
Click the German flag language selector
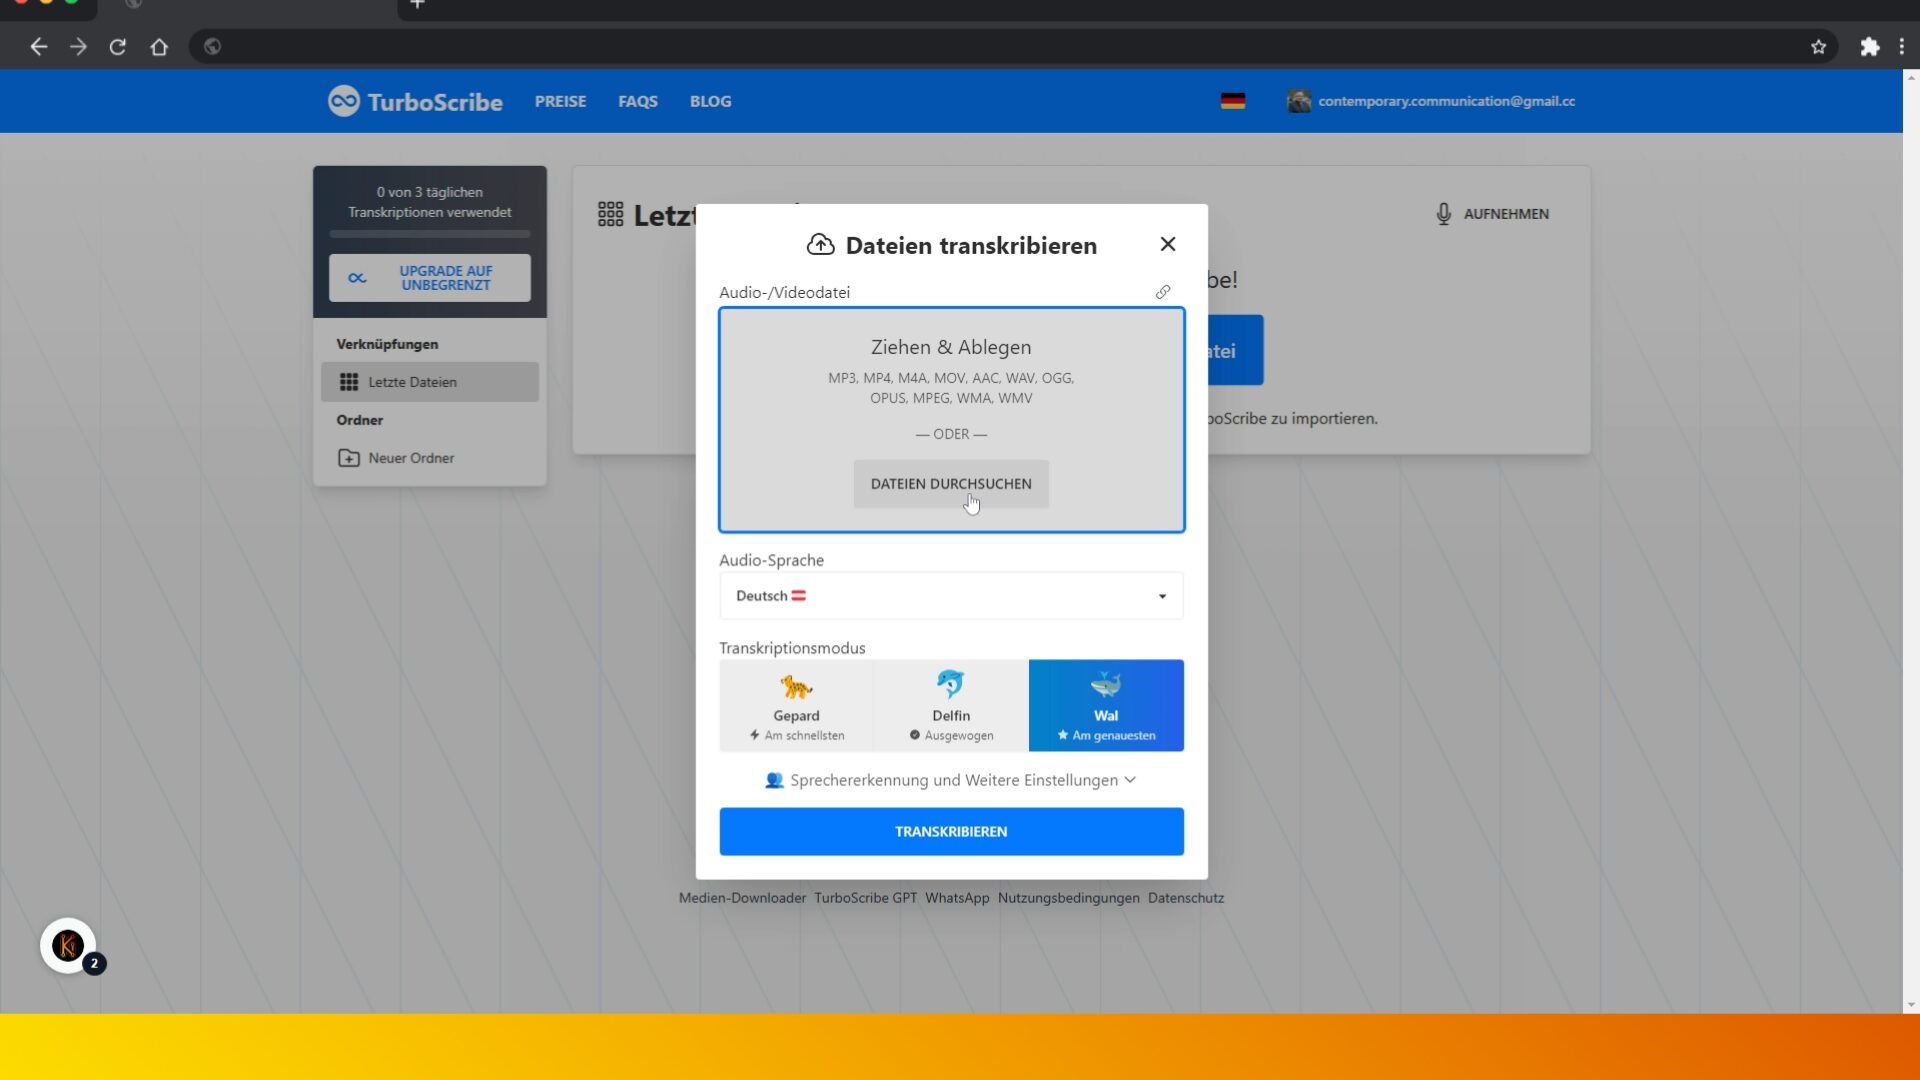pos(1233,101)
